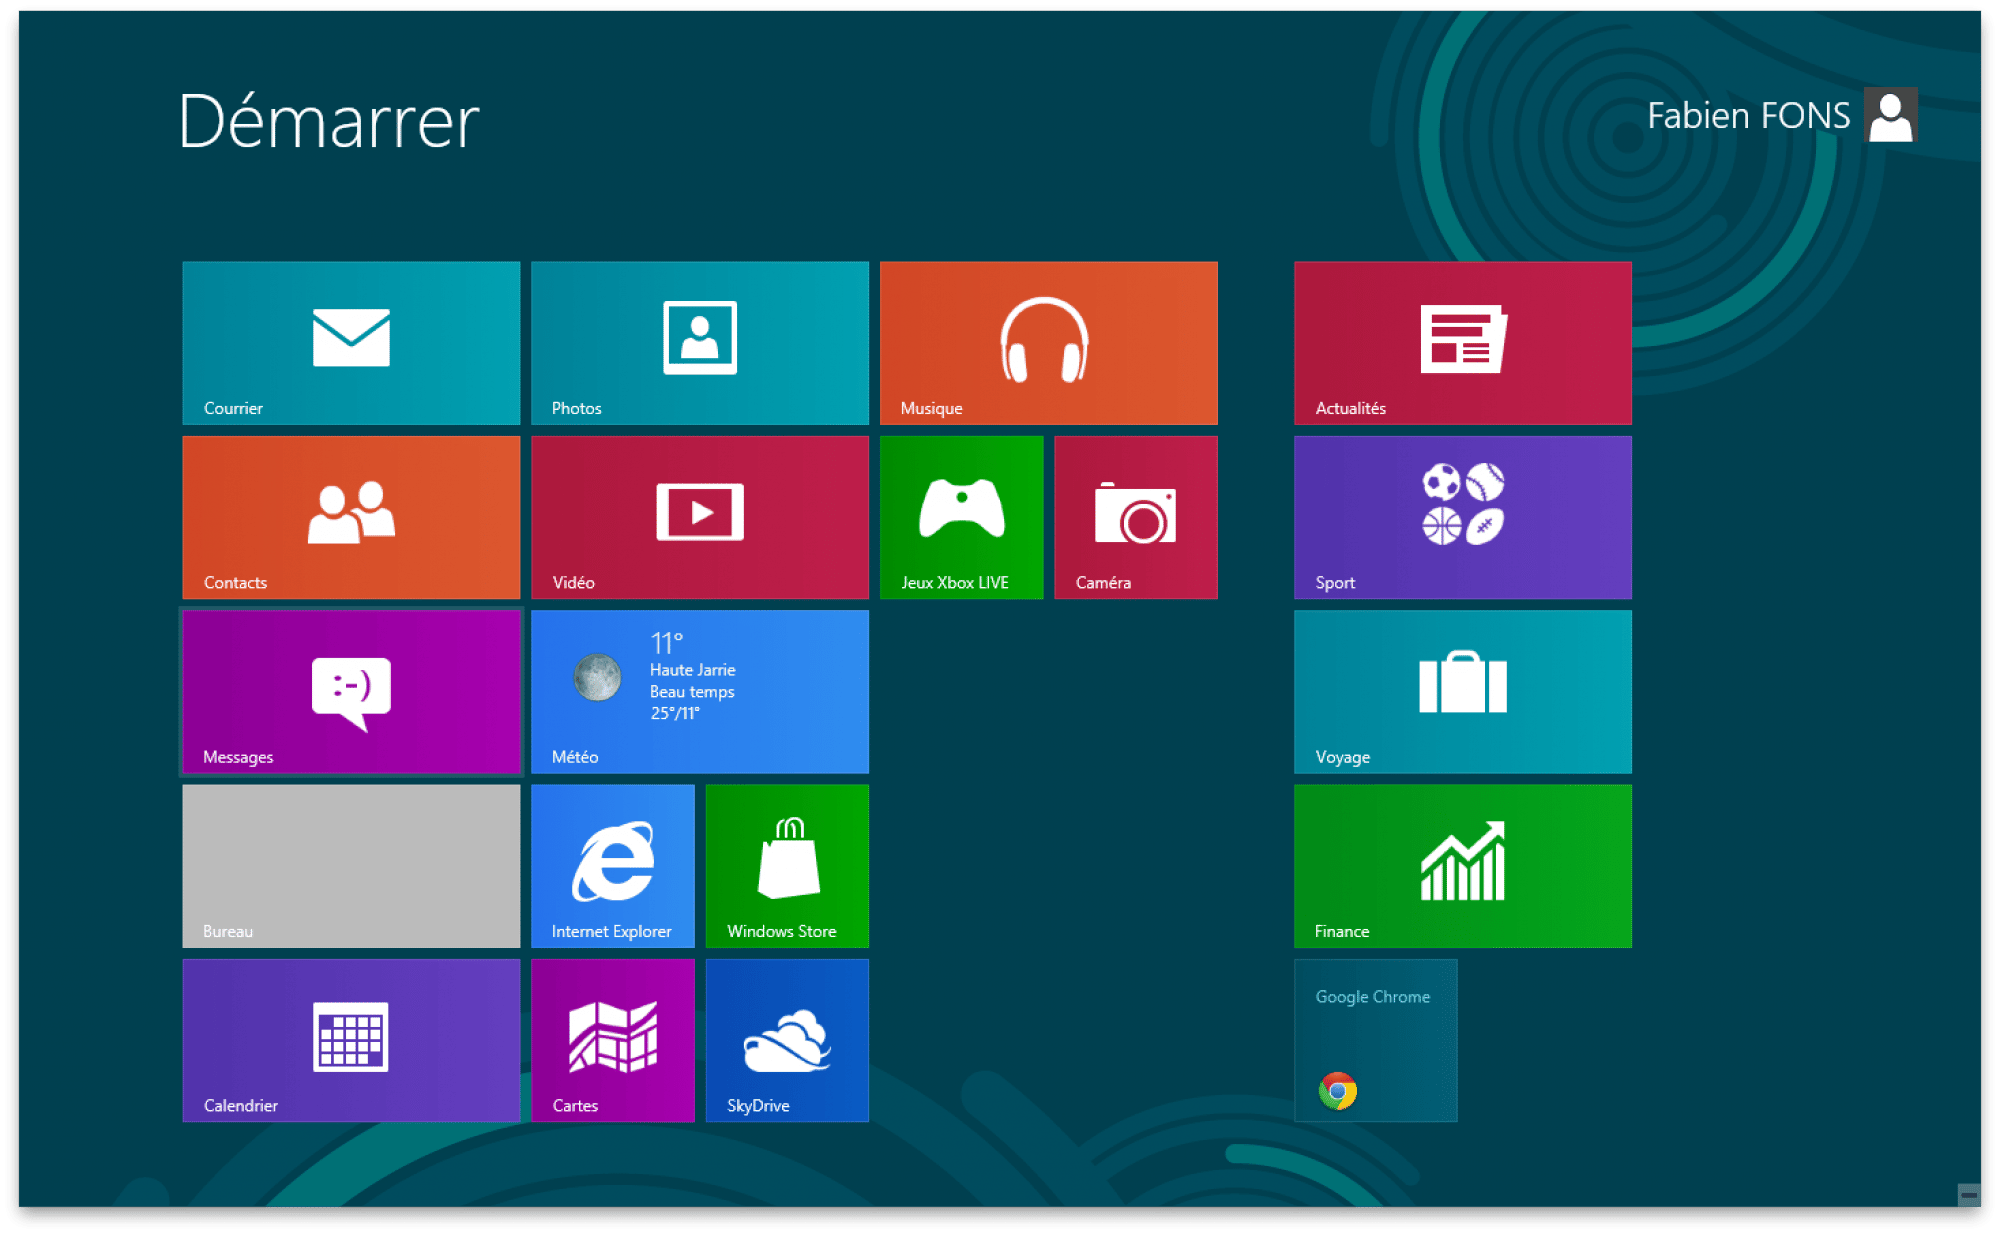The width and height of the screenshot is (2000, 1234).
Task: Open the Contacts people tile
Action: click(x=351, y=517)
